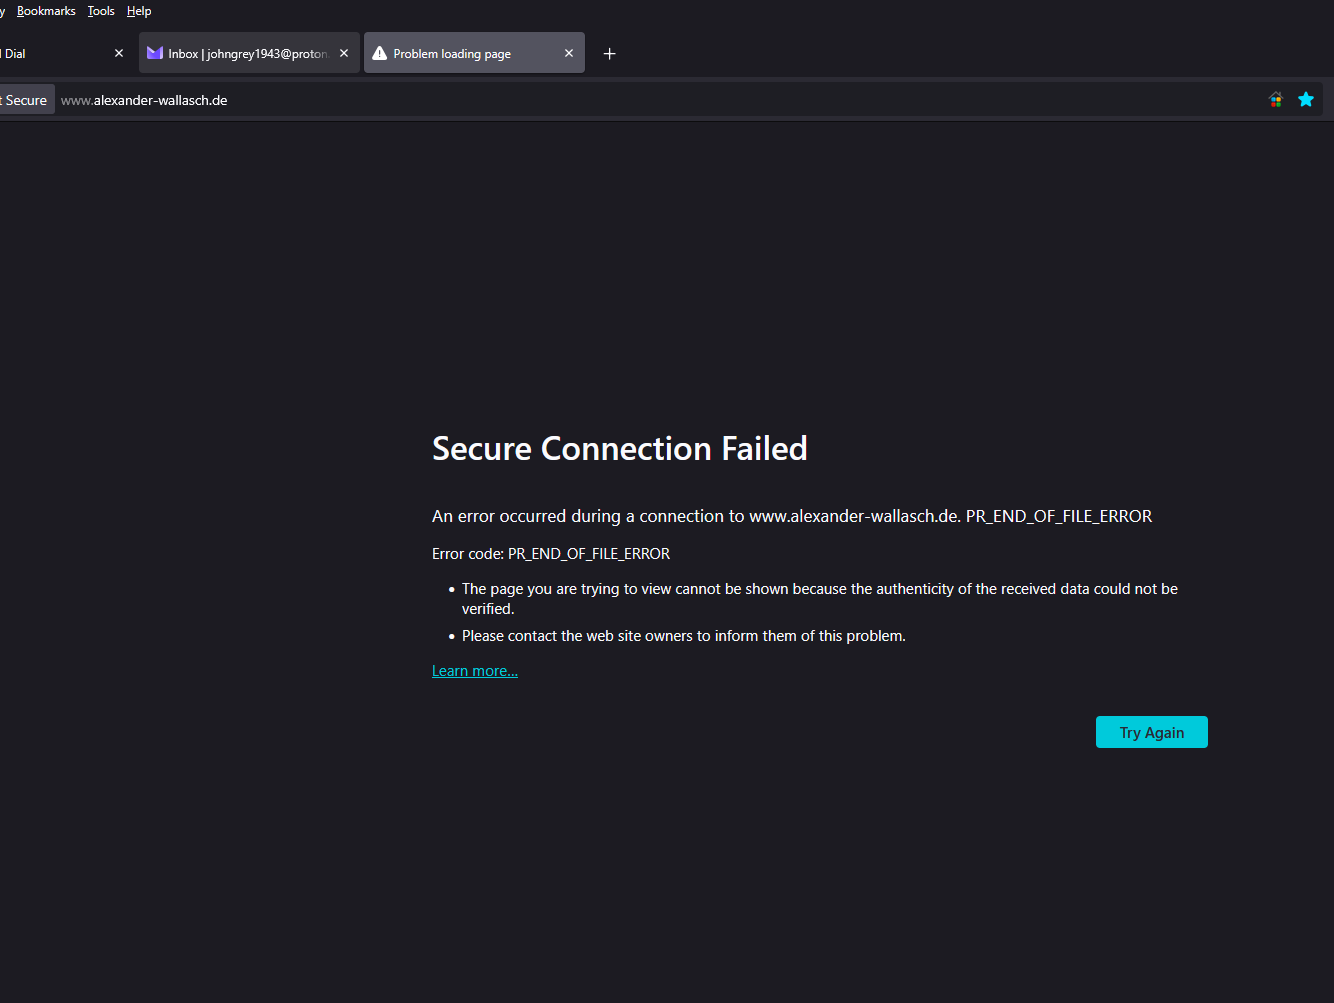Switch to the Proton Inbox tab
This screenshot has width=1334, height=1003.
(x=249, y=53)
